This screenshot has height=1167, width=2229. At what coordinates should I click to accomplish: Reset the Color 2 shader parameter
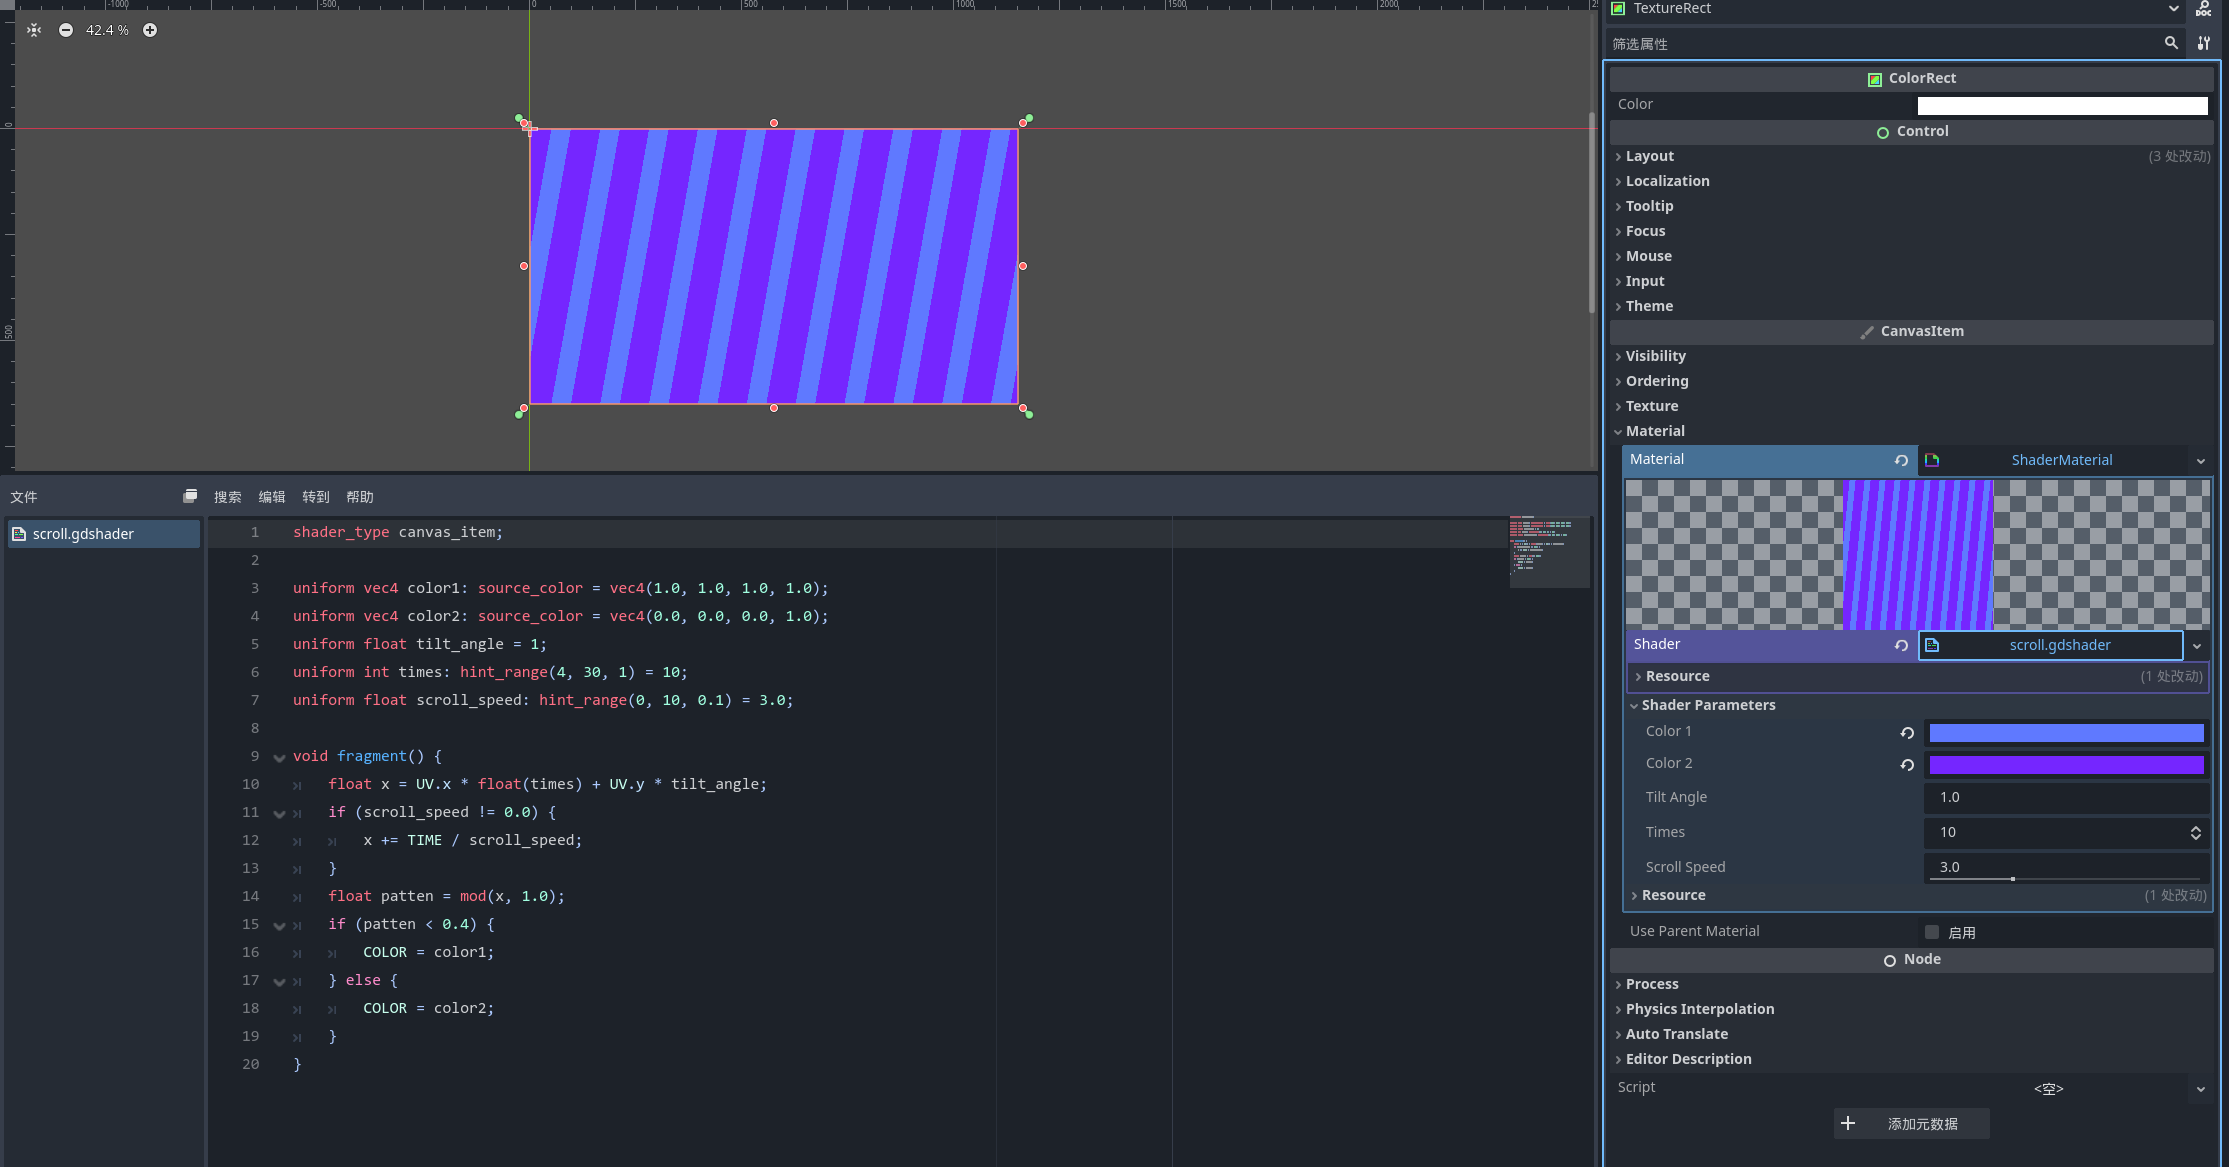pos(1907,765)
